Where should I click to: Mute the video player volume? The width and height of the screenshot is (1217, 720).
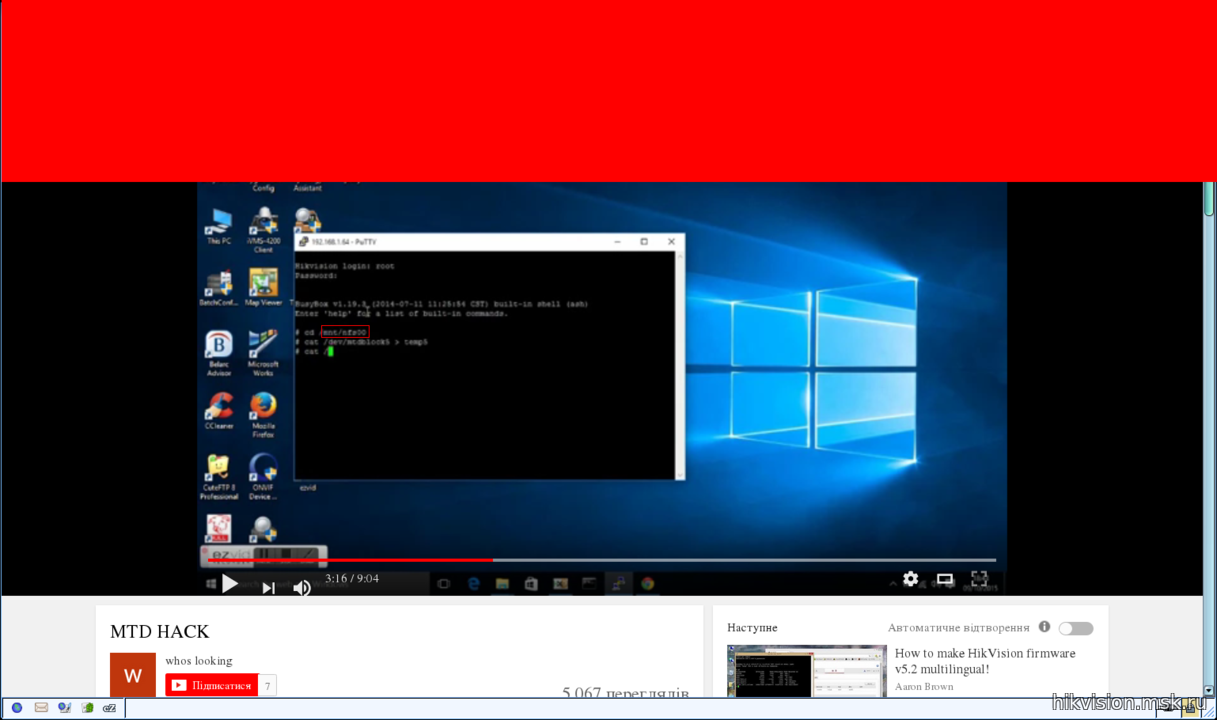click(x=301, y=588)
